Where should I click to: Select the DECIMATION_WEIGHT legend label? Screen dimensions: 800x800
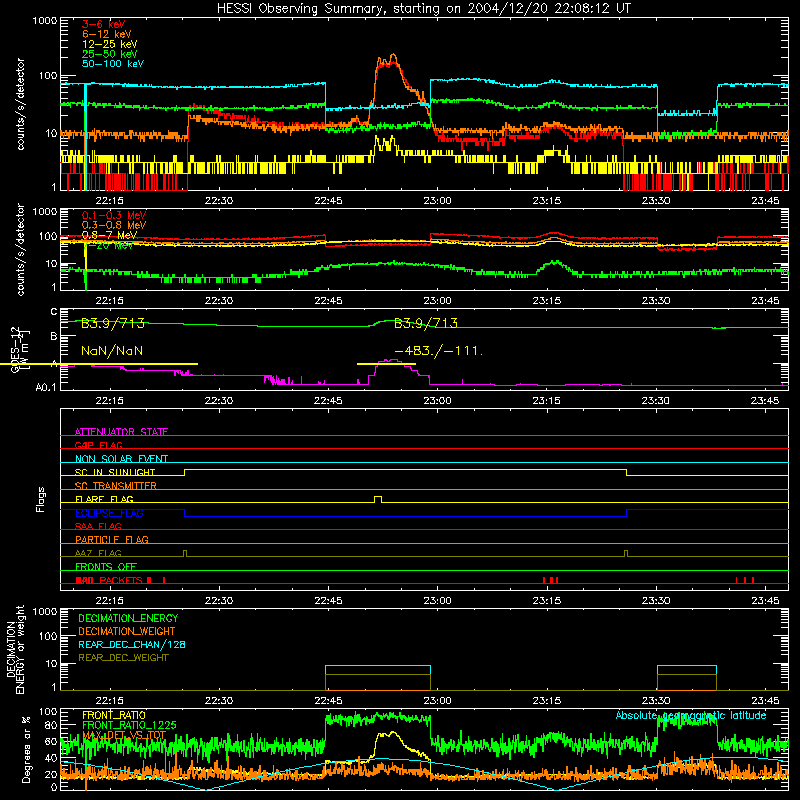tap(127, 631)
